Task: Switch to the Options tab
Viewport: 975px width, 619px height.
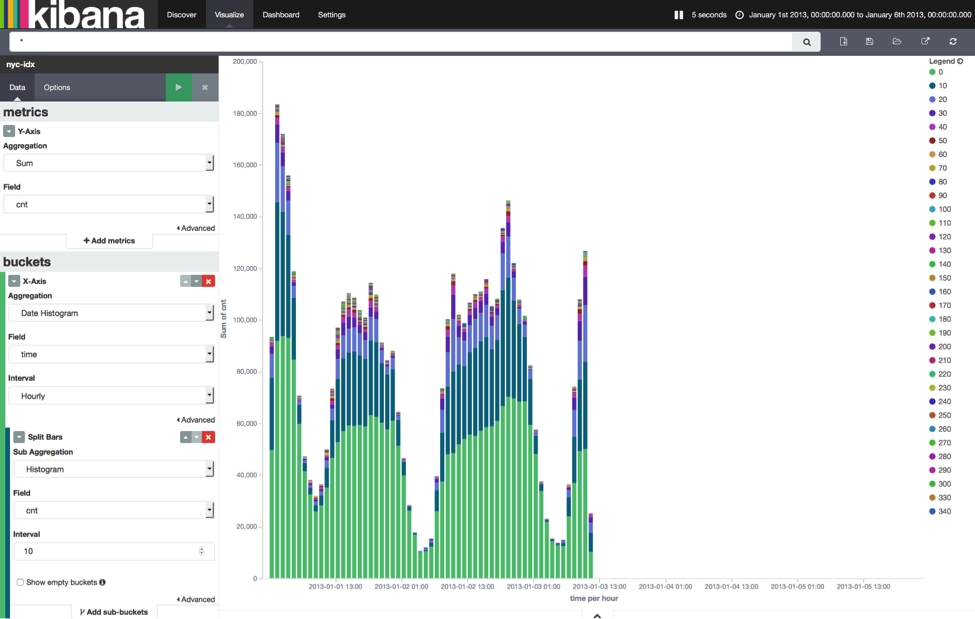Action: pos(57,88)
